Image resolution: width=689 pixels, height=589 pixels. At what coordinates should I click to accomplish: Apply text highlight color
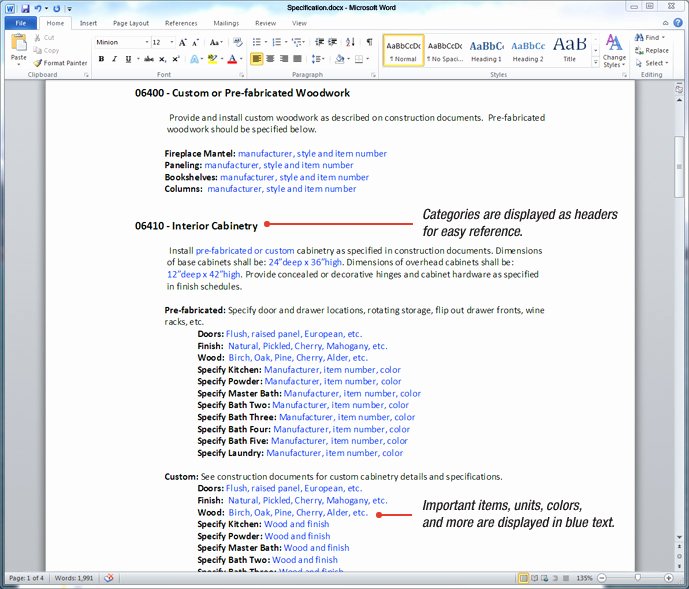tap(213, 59)
